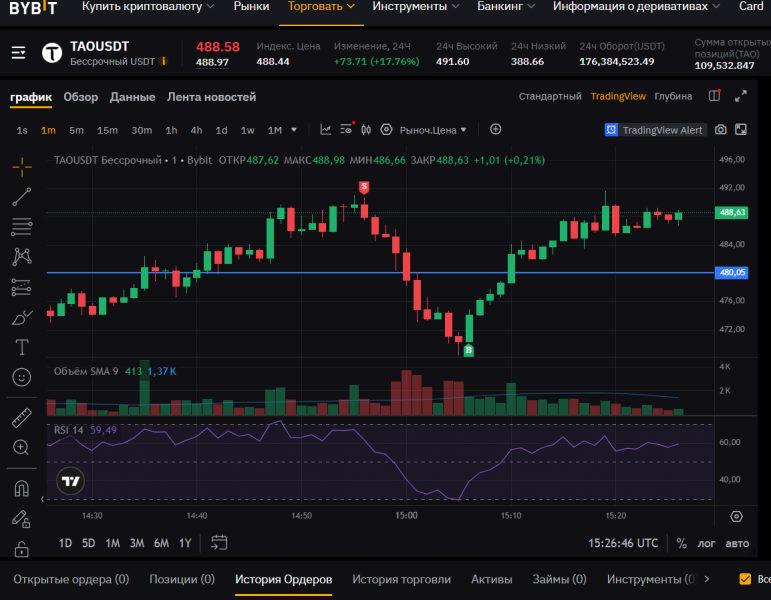Select the brush drawing tool

(22, 318)
